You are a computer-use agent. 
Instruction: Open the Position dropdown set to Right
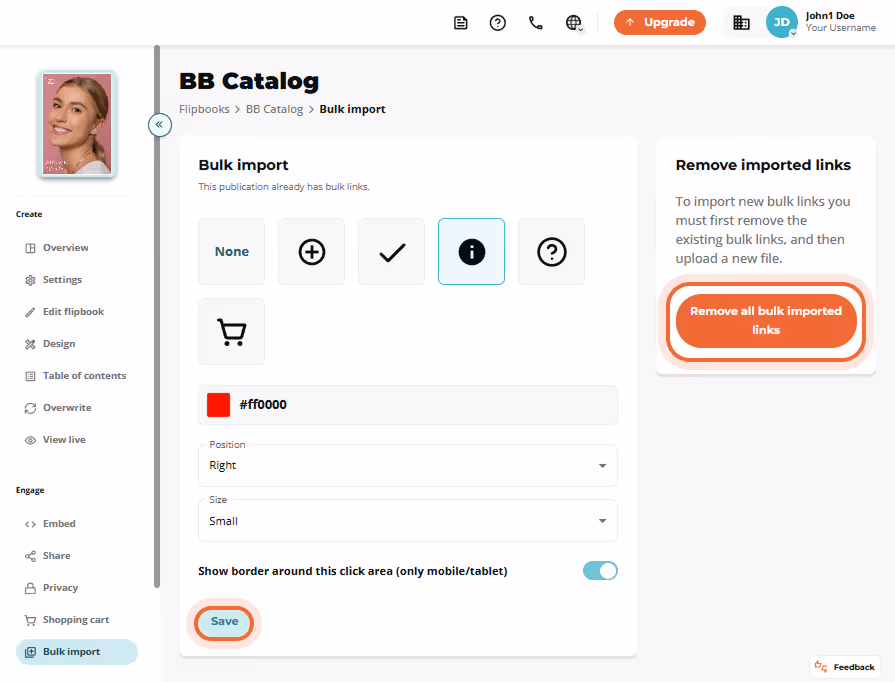408,466
